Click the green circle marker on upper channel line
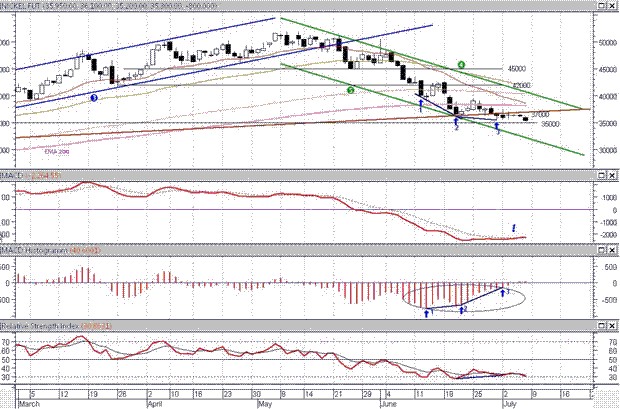This screenshot has width=620, height=409. (461, 64)
